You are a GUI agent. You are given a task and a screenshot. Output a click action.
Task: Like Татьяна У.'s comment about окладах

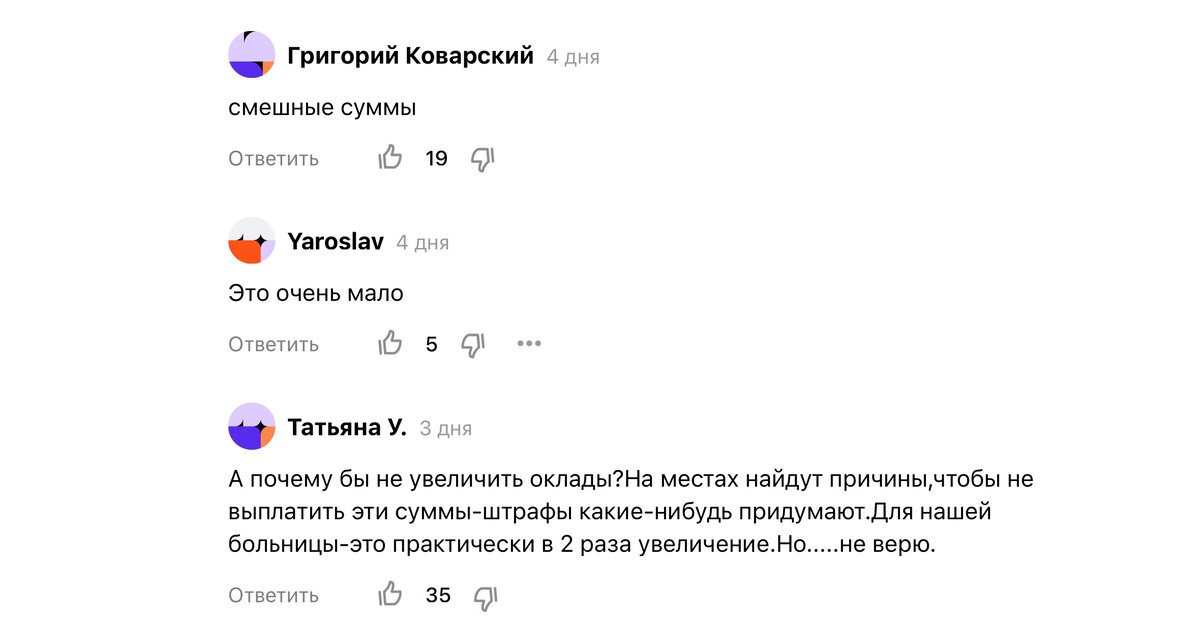coord(391,594)
